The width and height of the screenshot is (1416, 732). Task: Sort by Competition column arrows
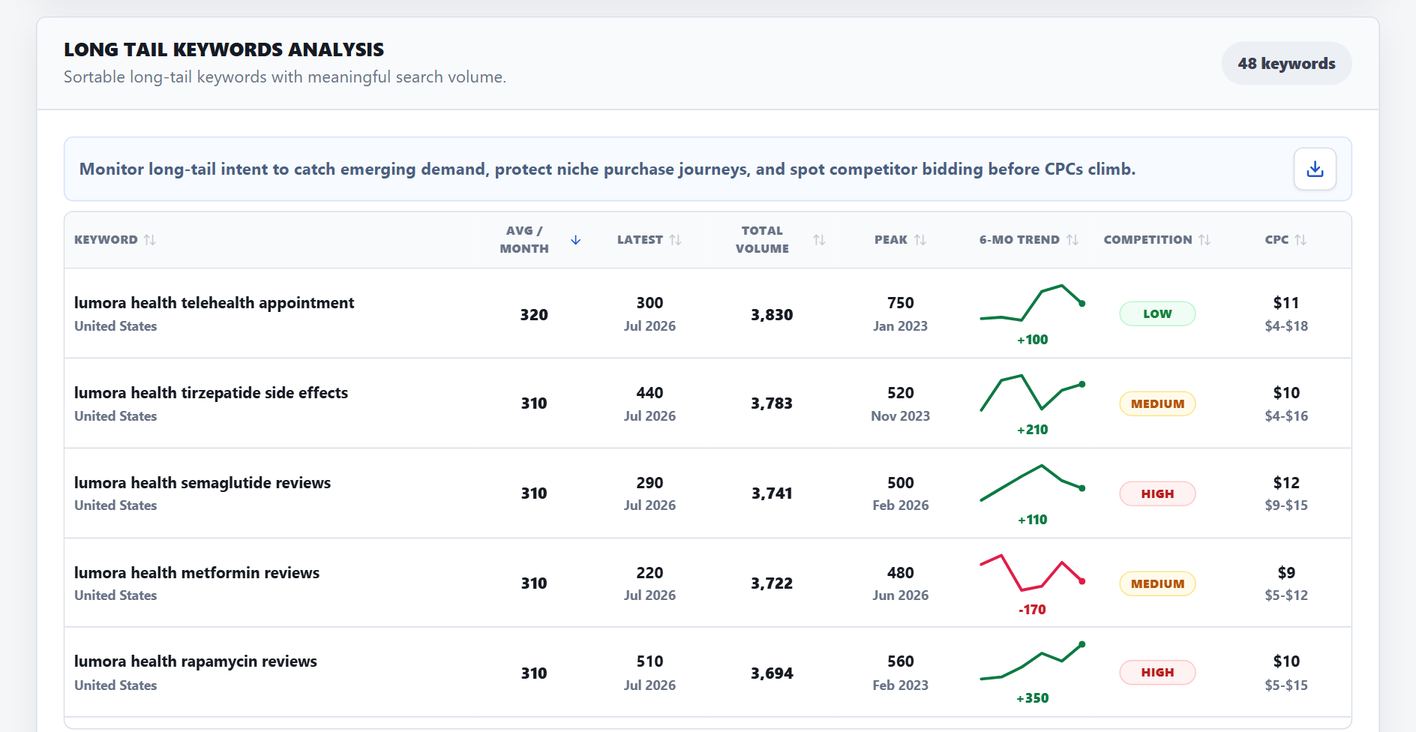[x=1204, y=240]
